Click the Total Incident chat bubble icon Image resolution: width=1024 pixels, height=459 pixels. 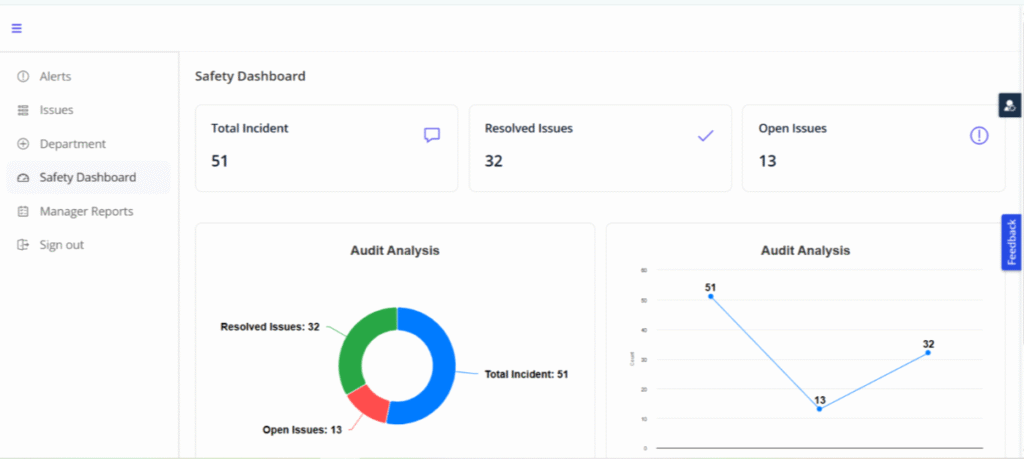432,135
